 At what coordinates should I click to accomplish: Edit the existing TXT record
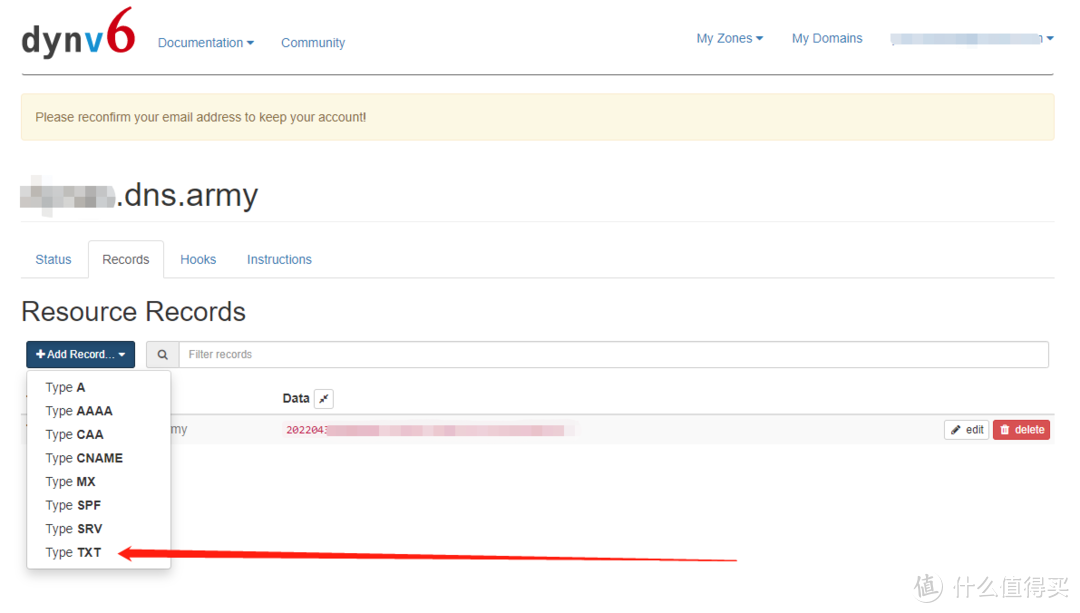pos(967,430)
